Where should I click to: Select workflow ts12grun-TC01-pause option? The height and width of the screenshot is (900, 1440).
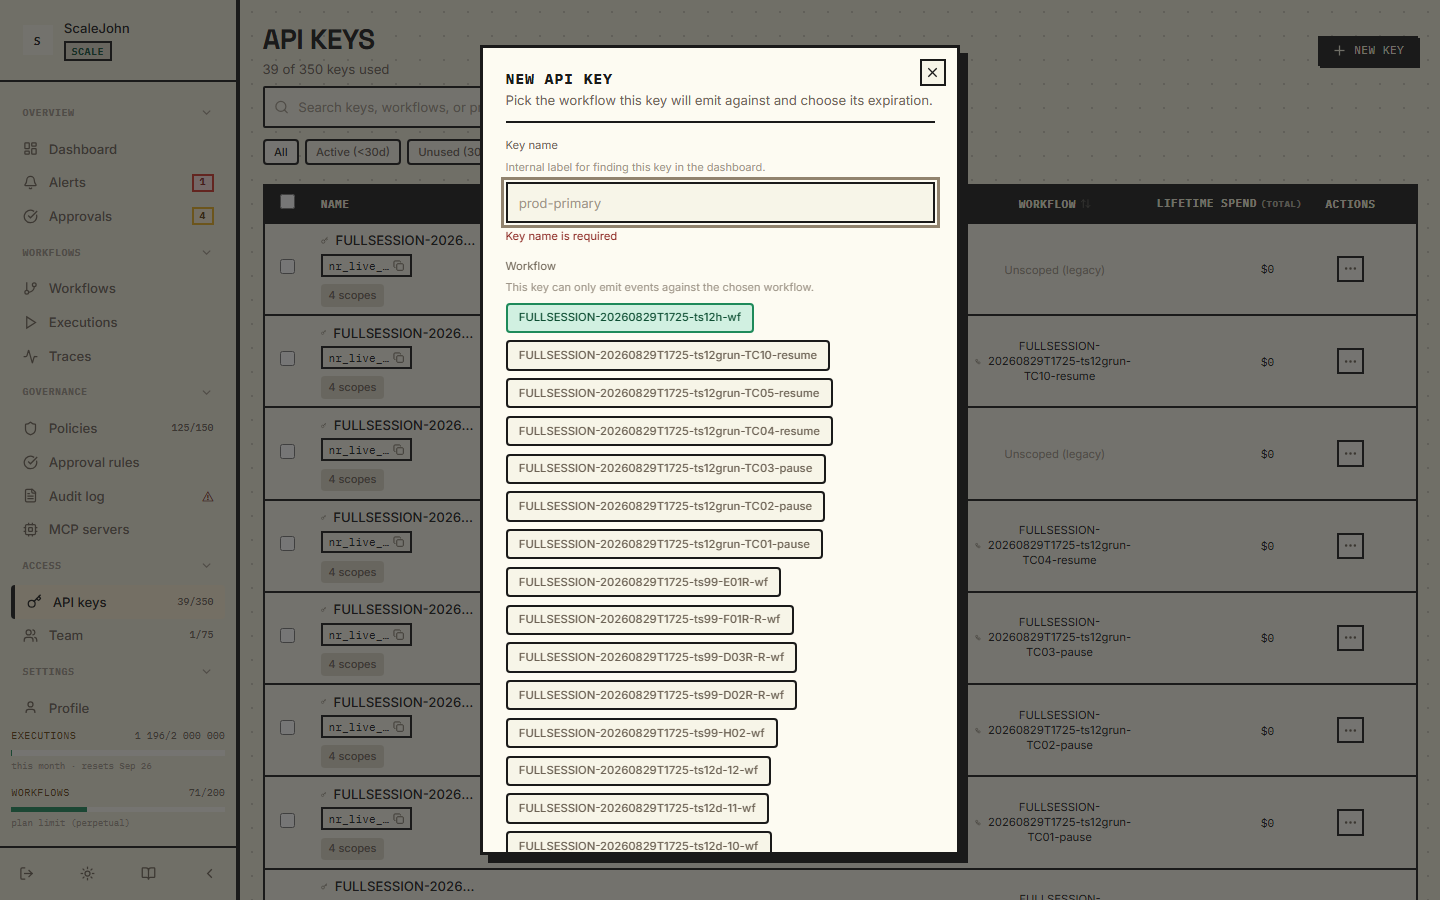point(664,544)
